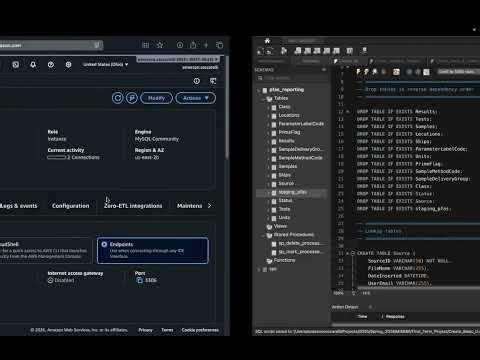Screen dimensions: 480x360
Task: Click the Functions node in schema tree
Action: [x=284, y=260]
